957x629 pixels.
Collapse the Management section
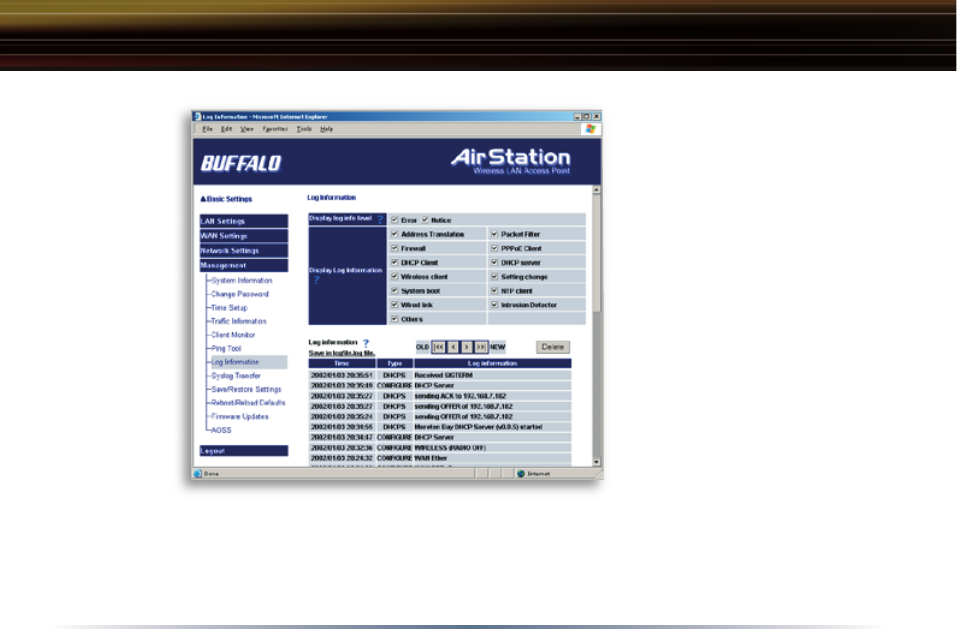coord(244,265)
